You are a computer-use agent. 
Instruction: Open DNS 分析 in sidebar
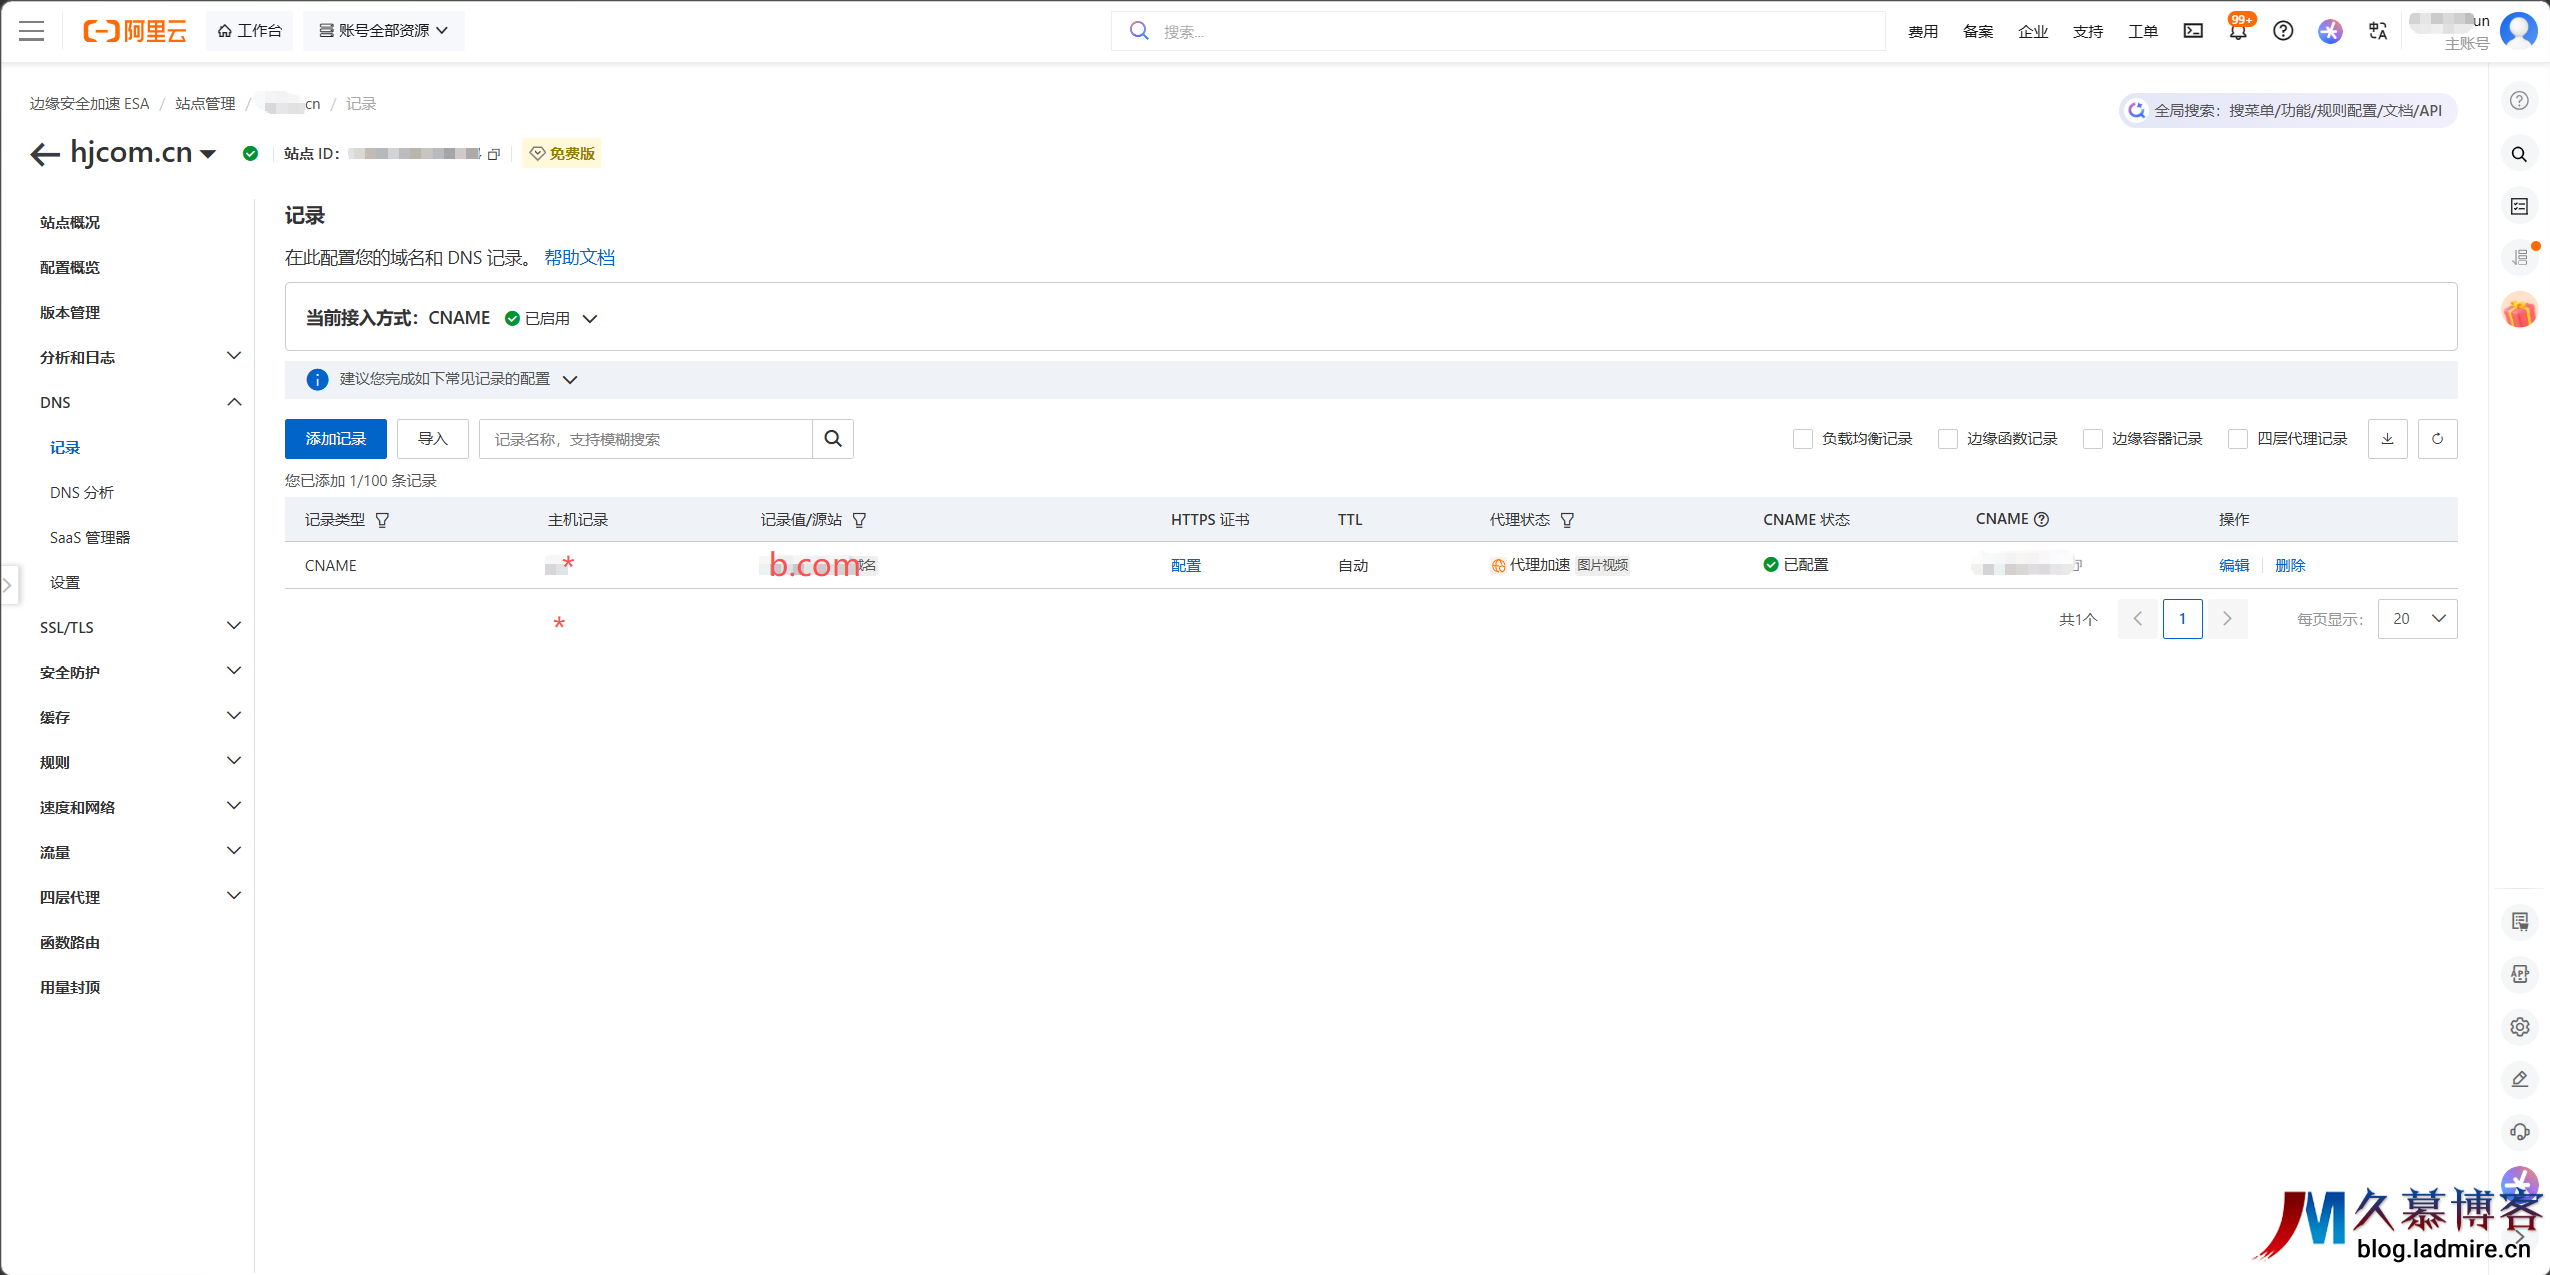[82, 492]
